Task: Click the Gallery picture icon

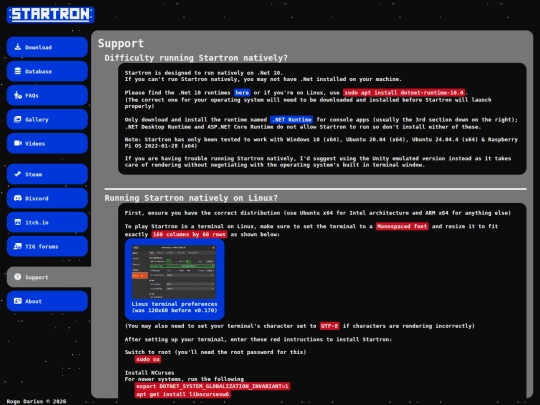Action: pos(18,120)
